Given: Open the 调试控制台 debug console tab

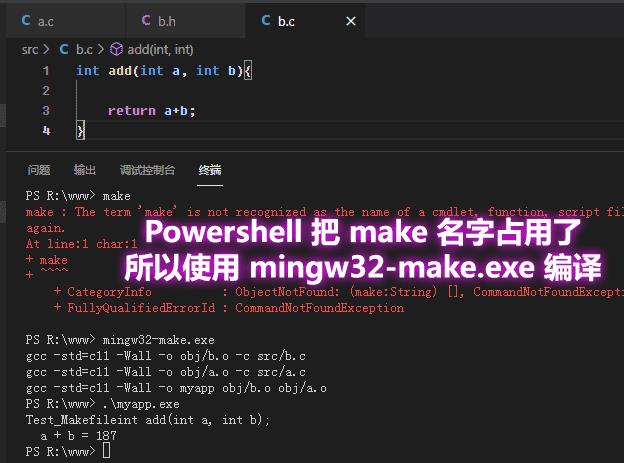Looking at the screenshot, I should pos(147,170).
